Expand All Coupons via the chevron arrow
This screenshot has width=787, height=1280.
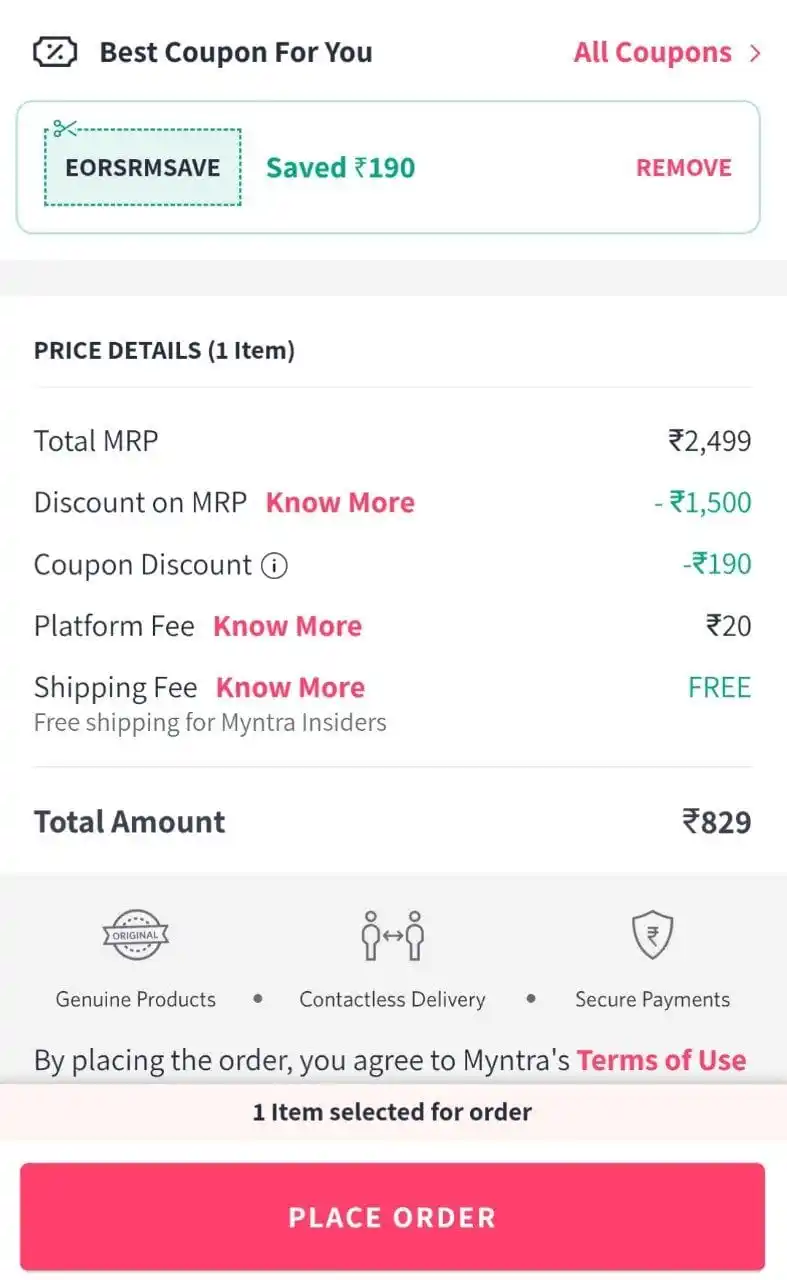tap(757, 52)
